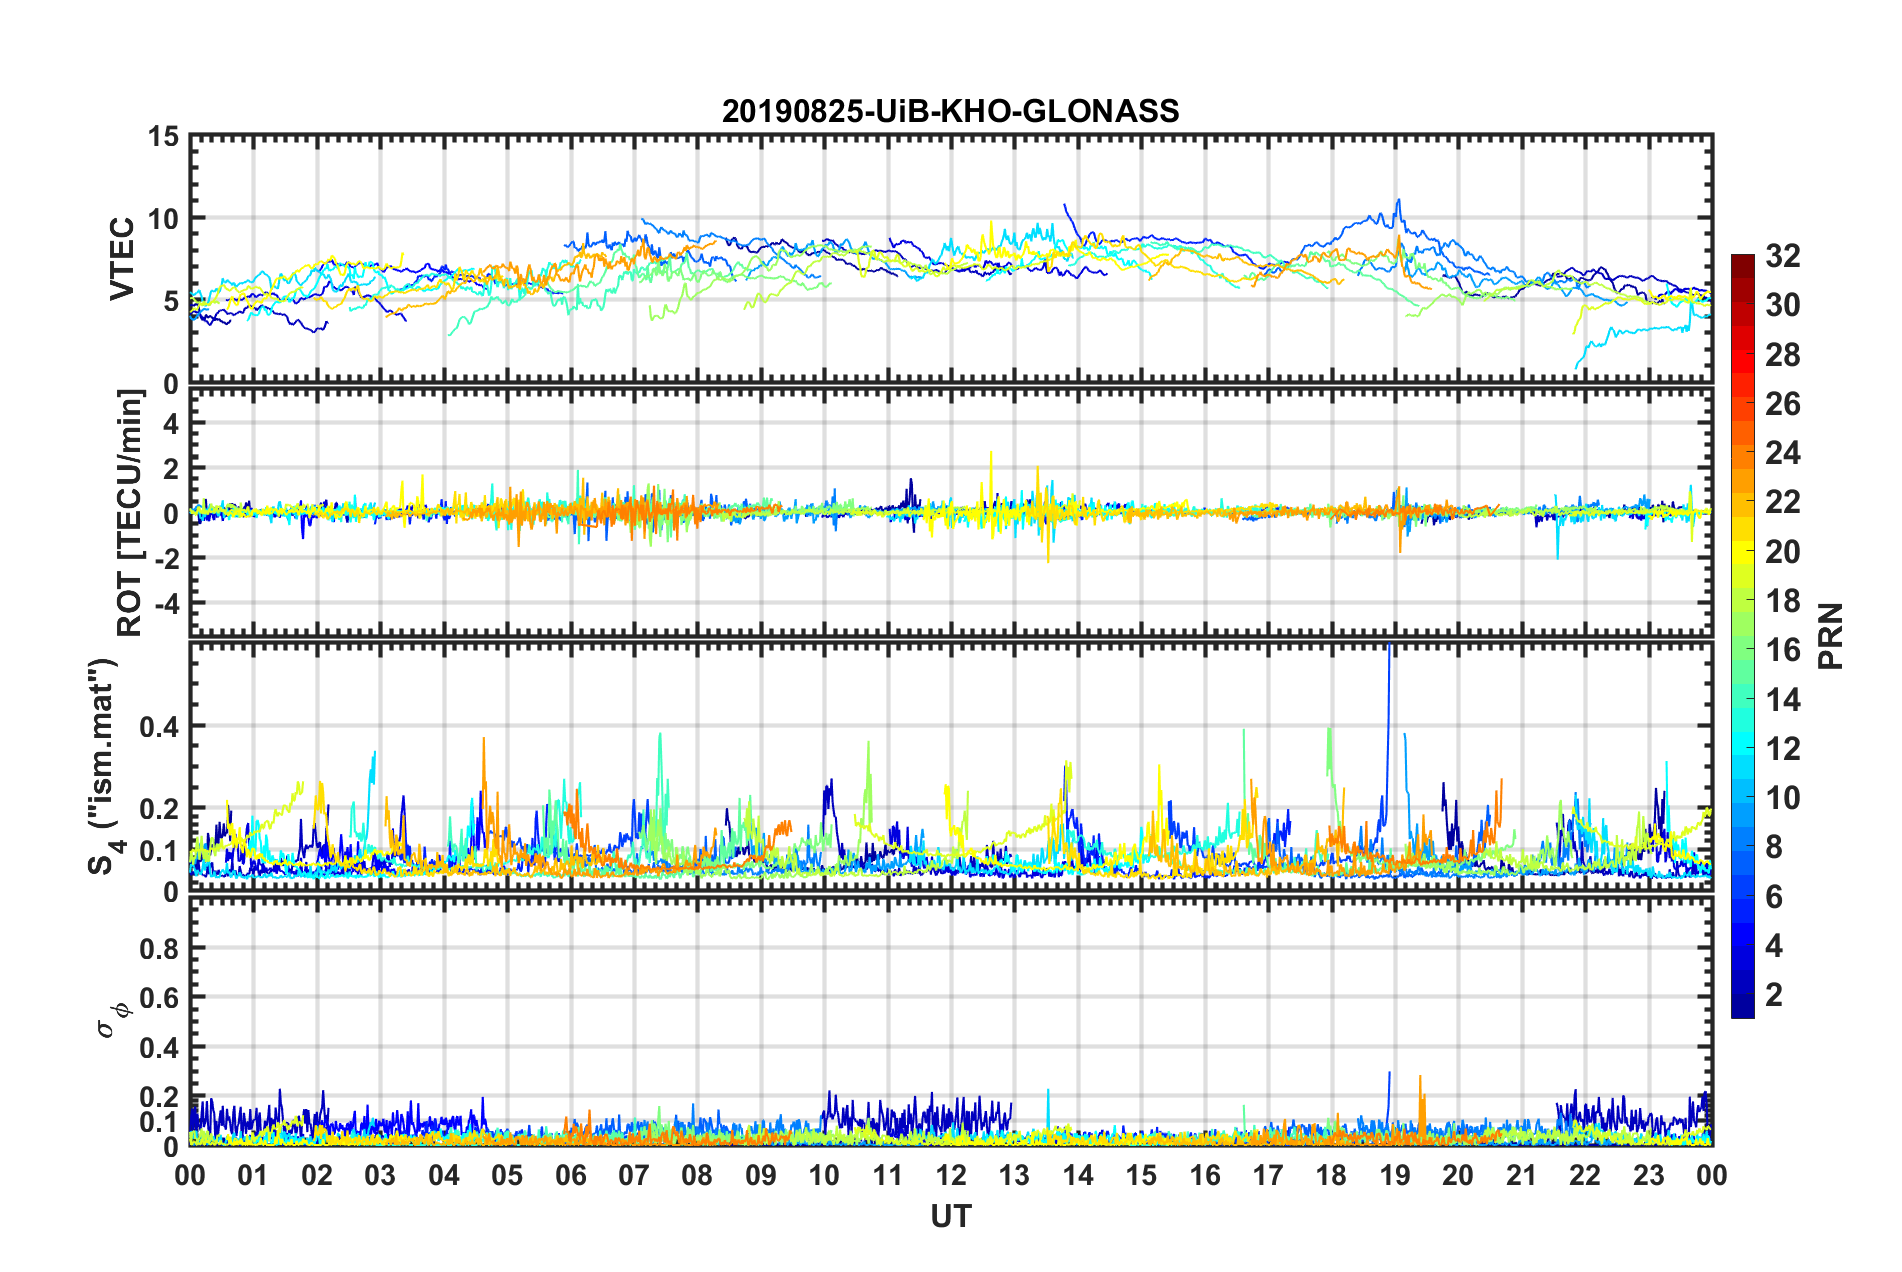1902x1272 pixels.
Task: Click the colorbar tick label 28
Action: (x=1783, y=355)
